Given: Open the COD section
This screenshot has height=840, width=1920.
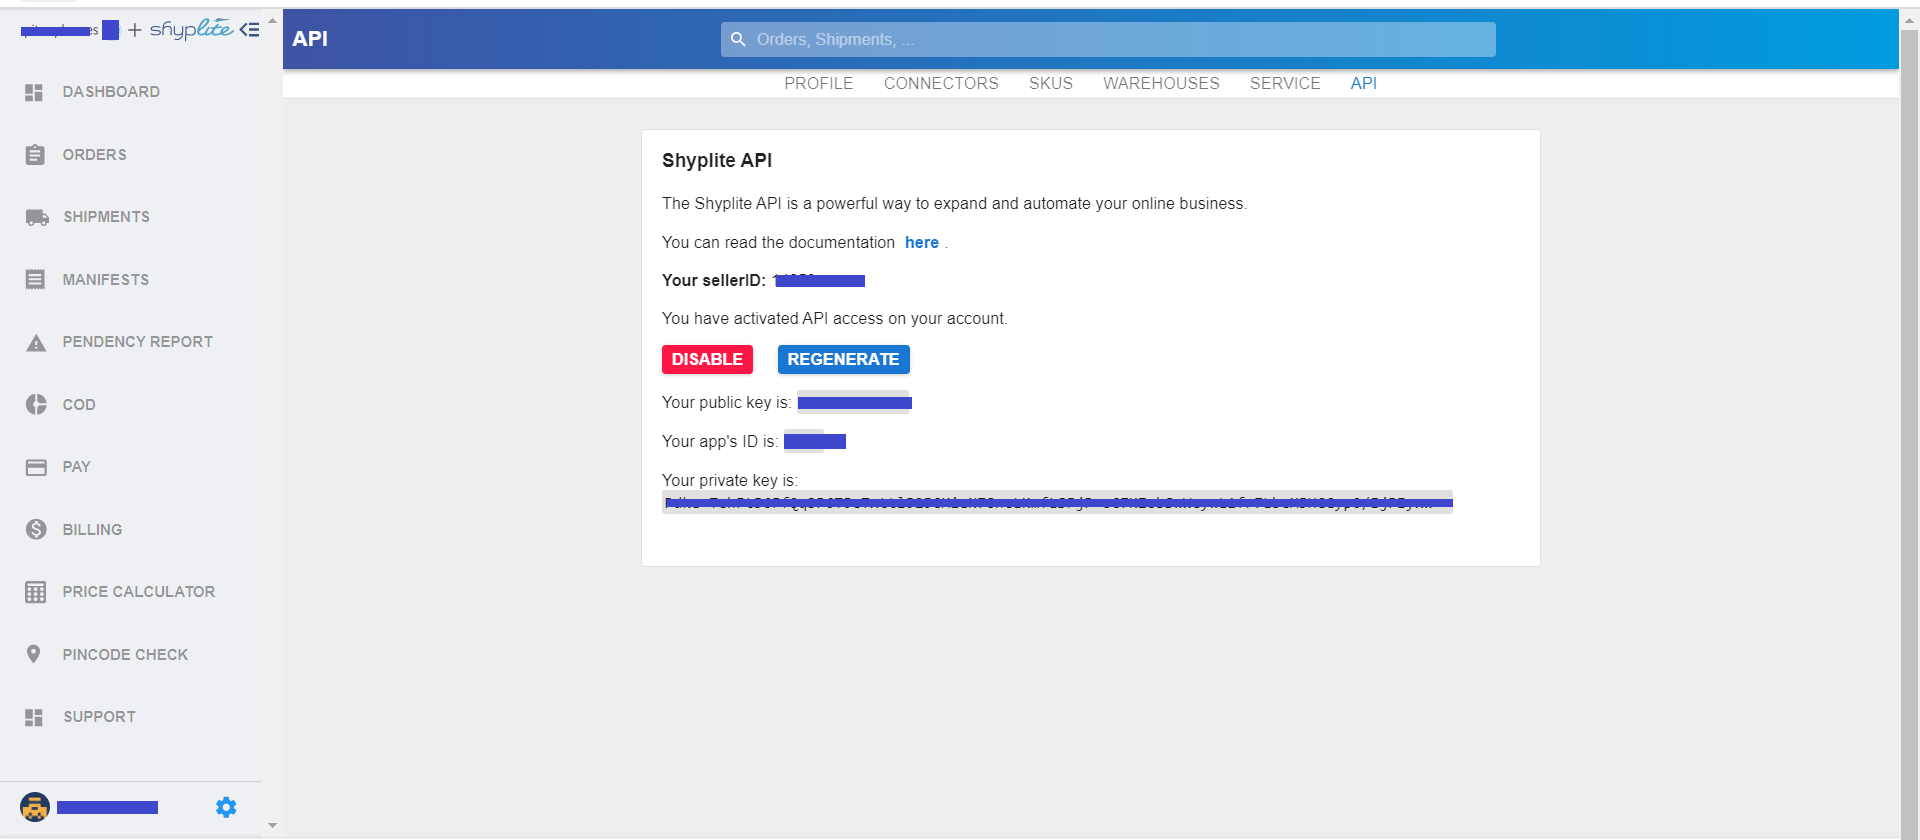Looking at the screenshot, I should (x=79, y=405).
